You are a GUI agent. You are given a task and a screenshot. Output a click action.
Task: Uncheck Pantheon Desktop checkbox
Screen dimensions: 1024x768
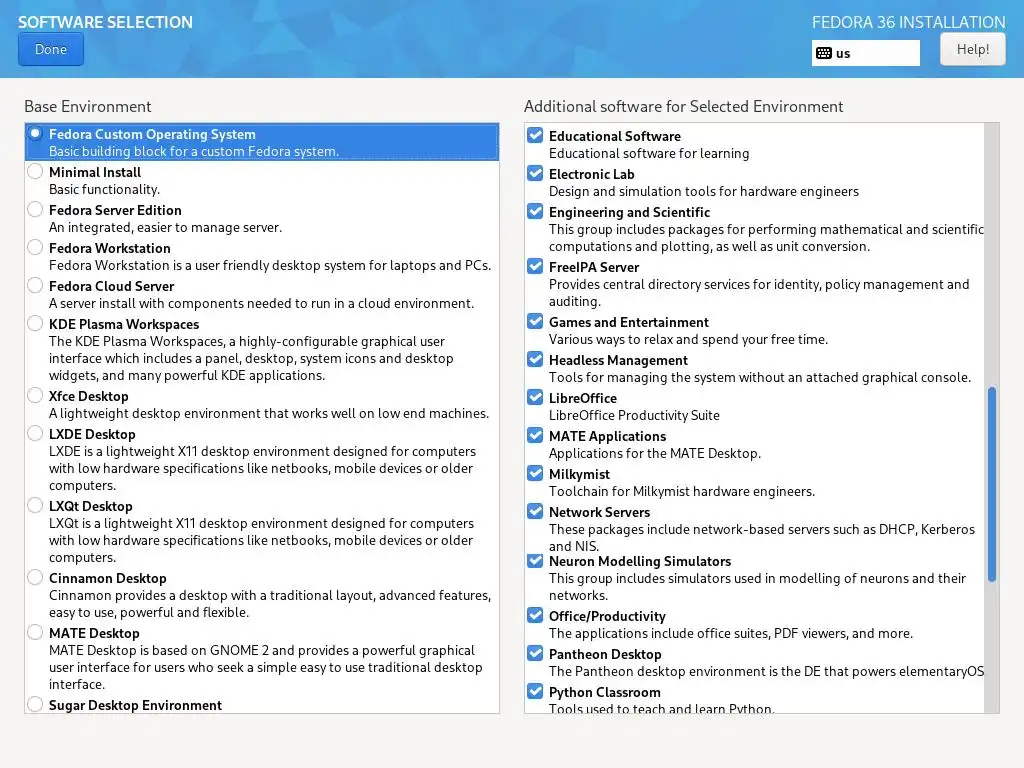(535, 652)
